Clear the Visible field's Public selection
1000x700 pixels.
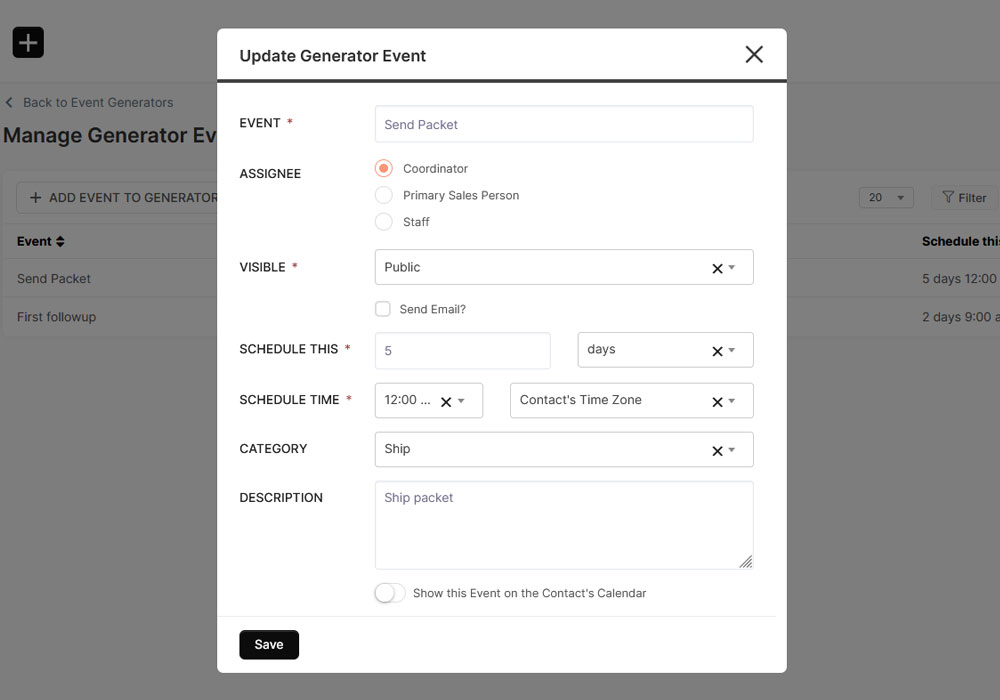717,268
